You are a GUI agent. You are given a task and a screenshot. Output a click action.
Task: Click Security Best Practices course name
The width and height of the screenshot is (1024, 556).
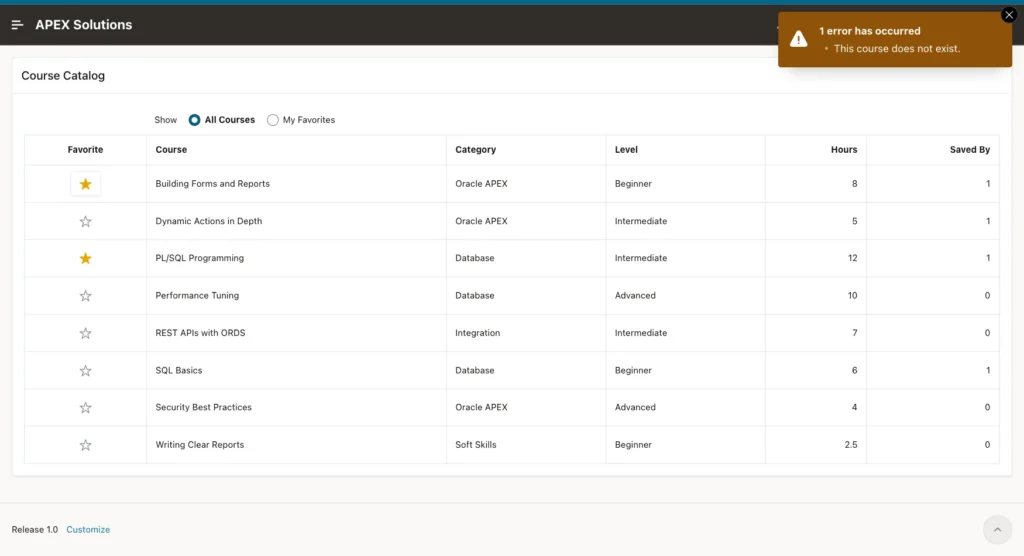pos(203,407)
